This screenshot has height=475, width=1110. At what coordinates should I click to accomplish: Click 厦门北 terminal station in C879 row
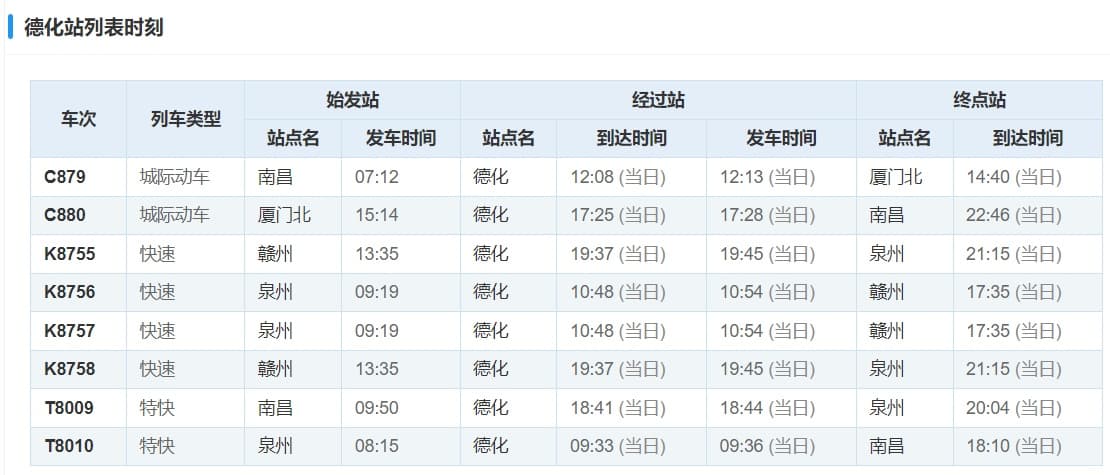pos(896,177)
